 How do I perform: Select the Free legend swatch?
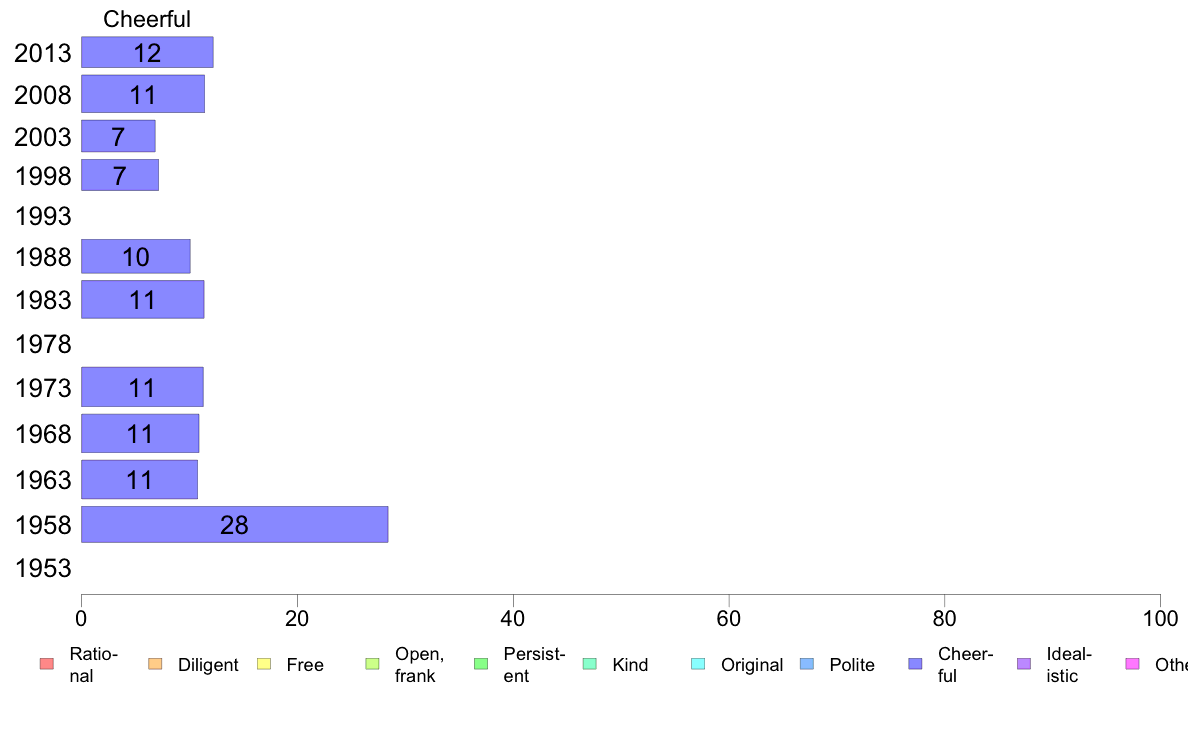pyautogui.click(x=264, y=665)
